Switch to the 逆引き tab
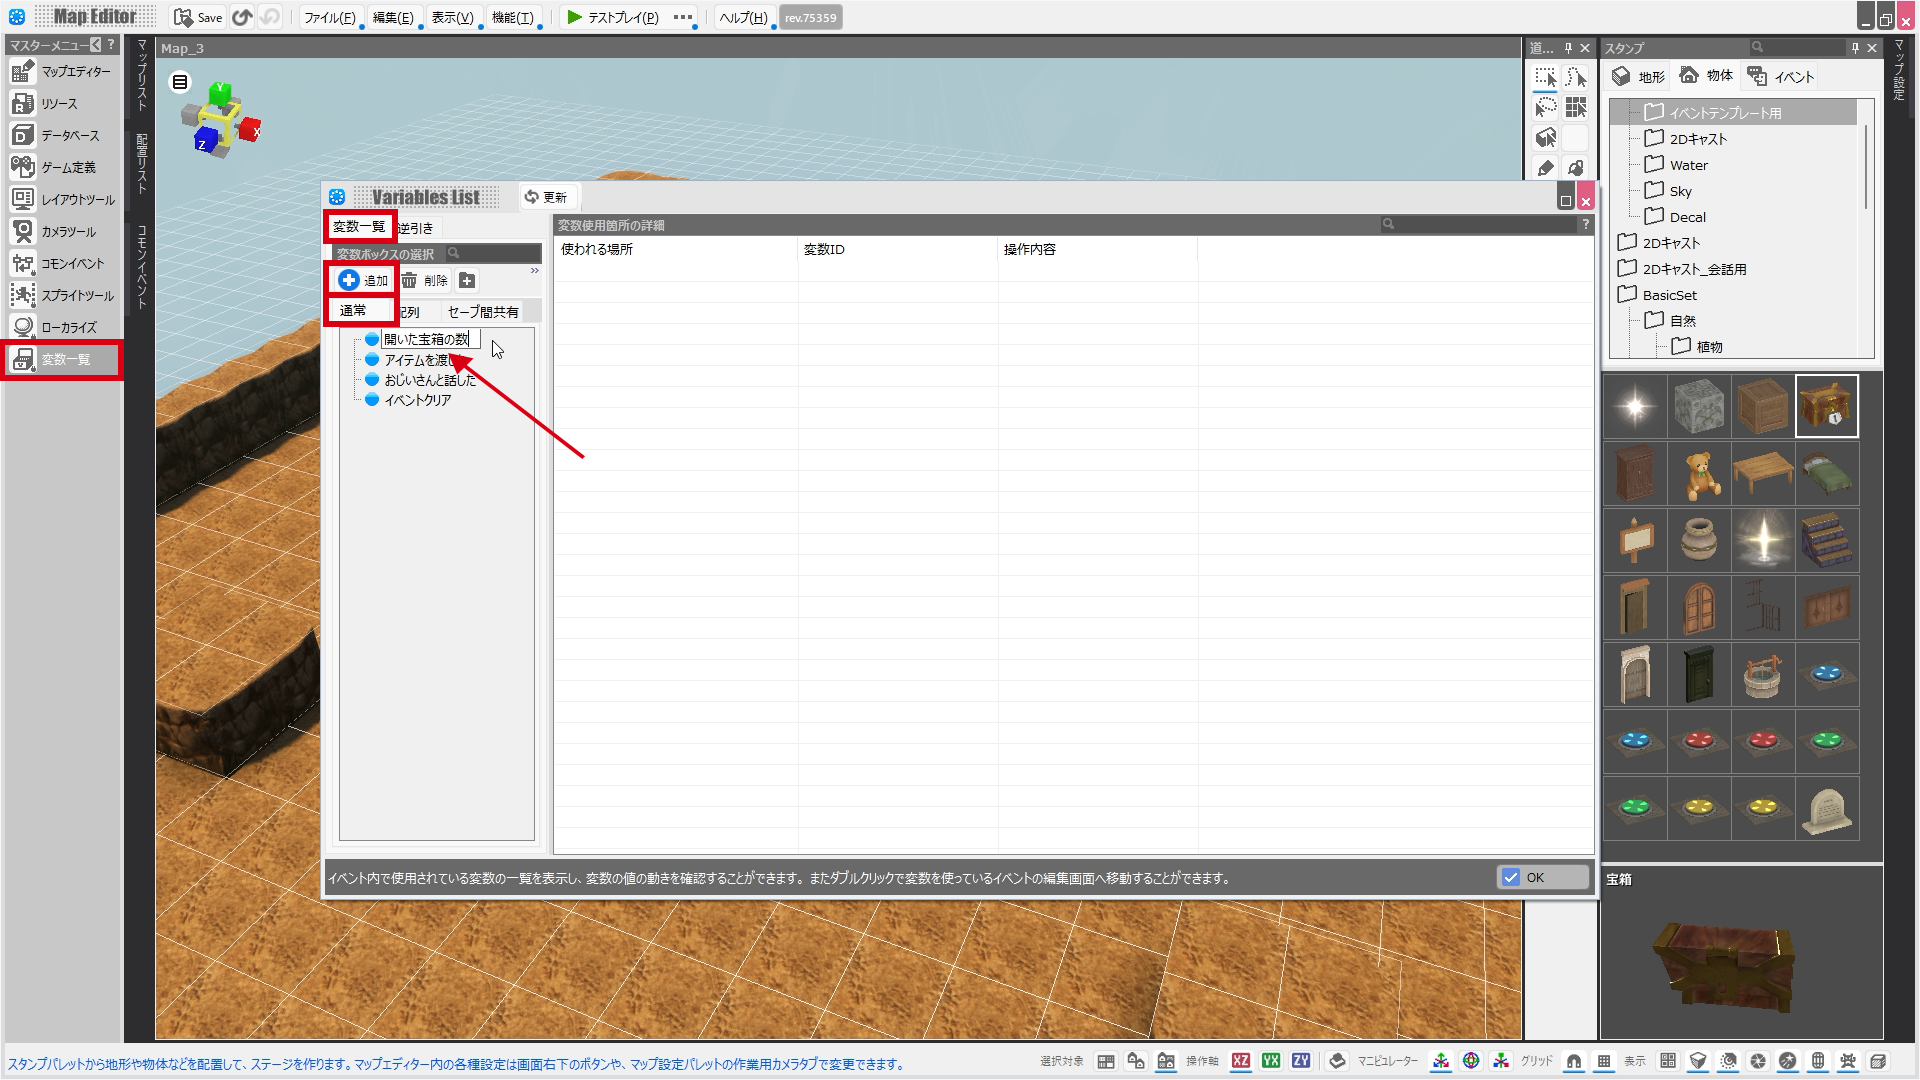Screen dimensions: 1920x1080 pos(416,228)
